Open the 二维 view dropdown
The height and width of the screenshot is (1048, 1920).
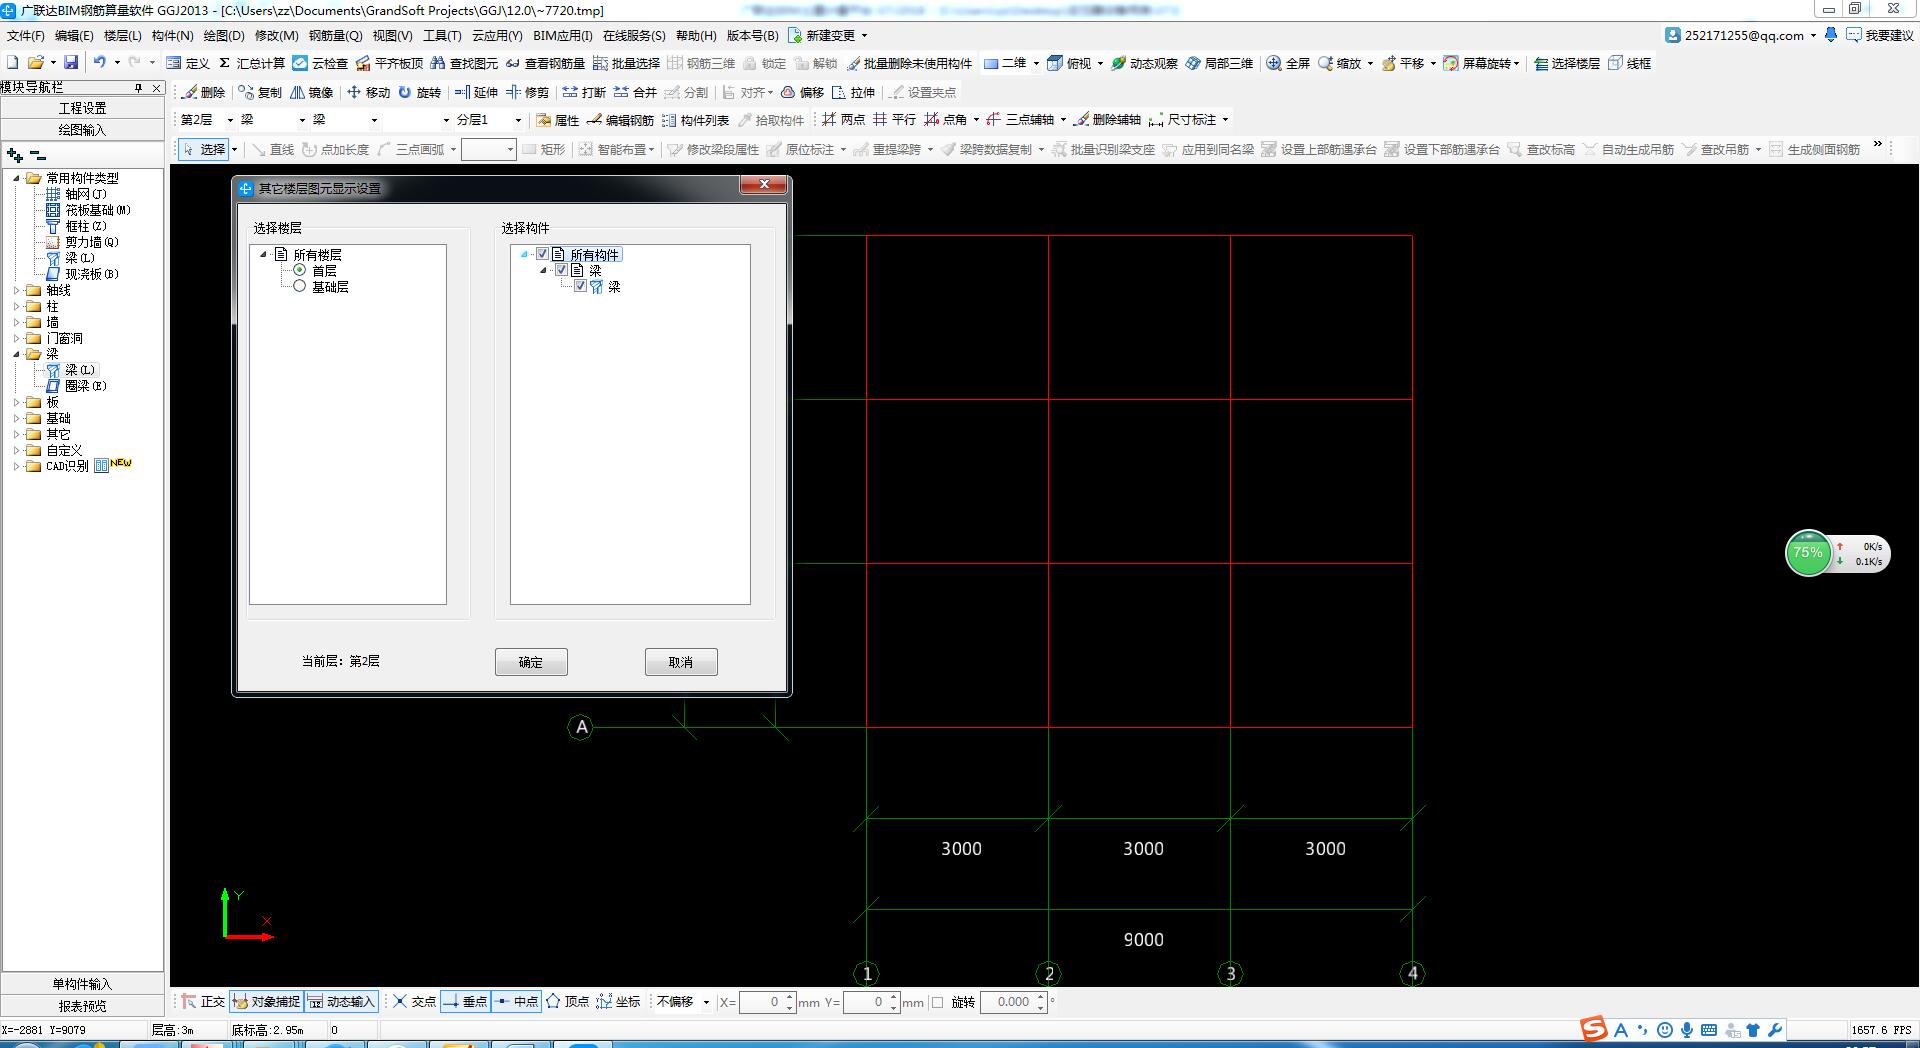(x=1036, y=63)
